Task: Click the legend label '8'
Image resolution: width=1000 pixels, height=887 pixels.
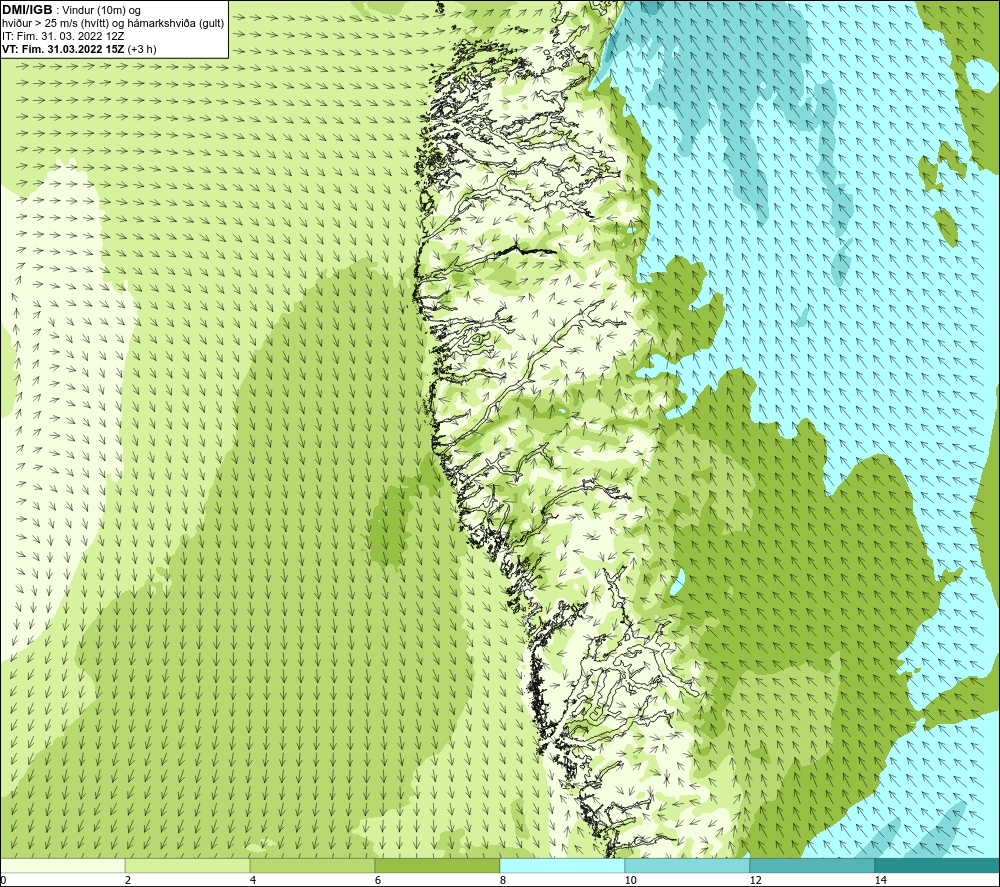Action: 503,880
